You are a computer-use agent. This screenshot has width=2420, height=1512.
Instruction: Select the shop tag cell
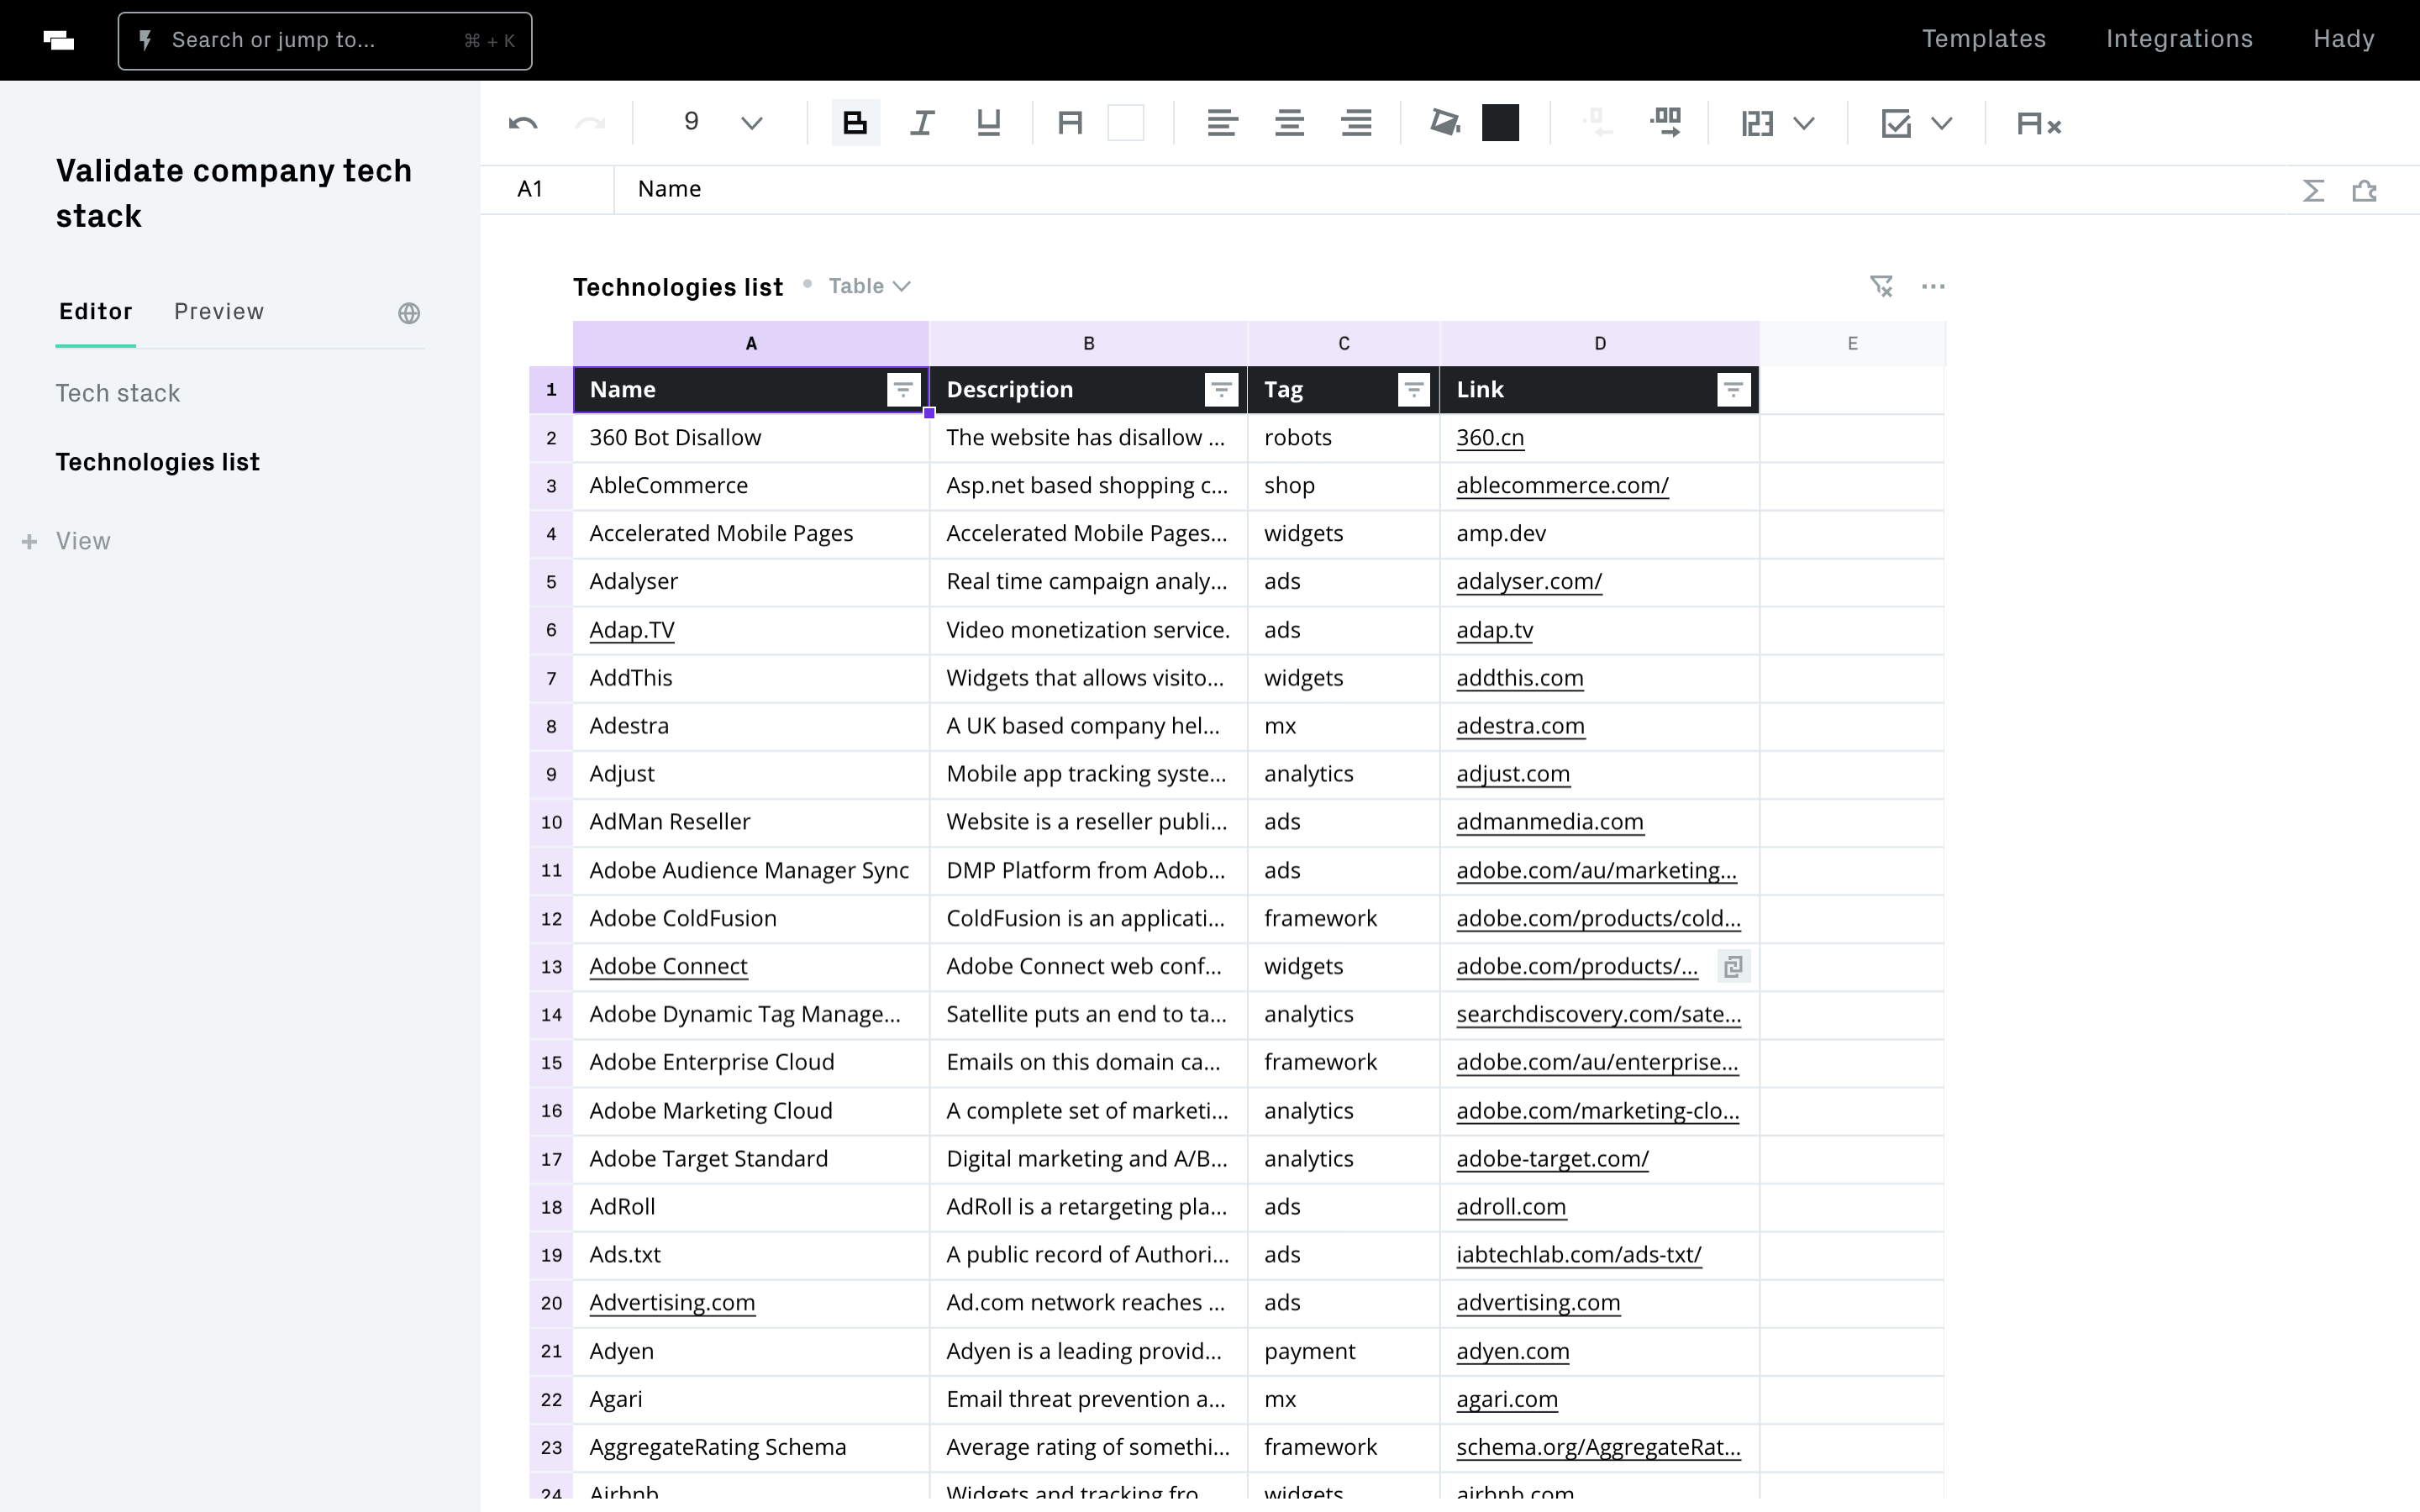1343,485
